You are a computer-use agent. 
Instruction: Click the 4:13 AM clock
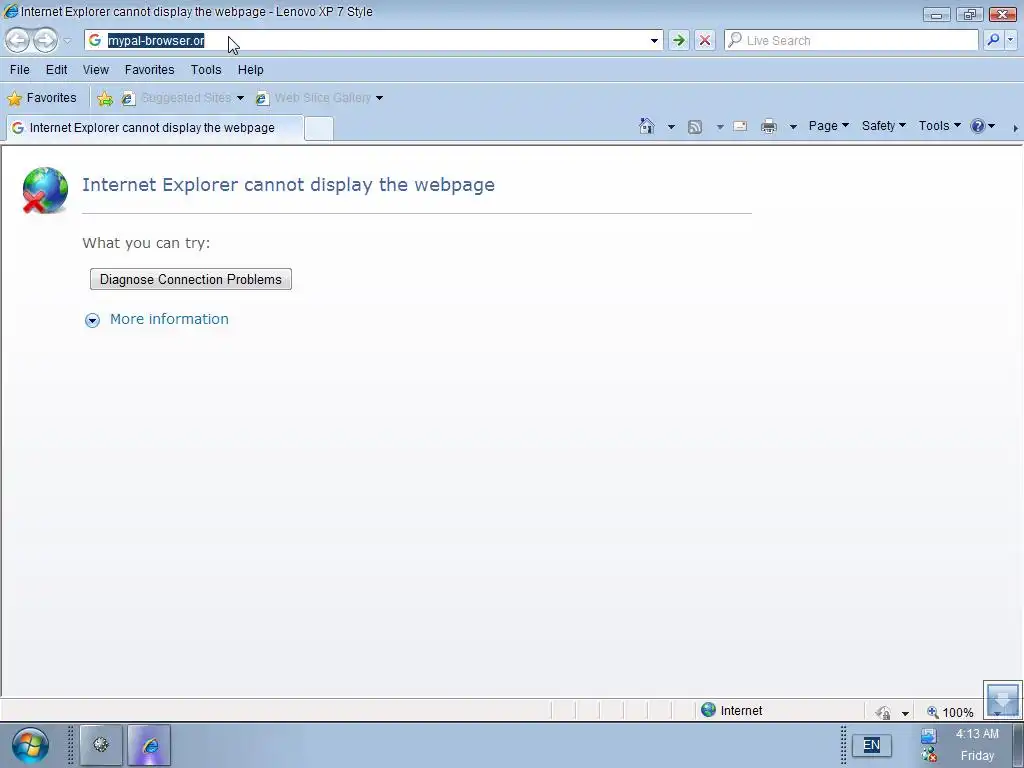978,734
